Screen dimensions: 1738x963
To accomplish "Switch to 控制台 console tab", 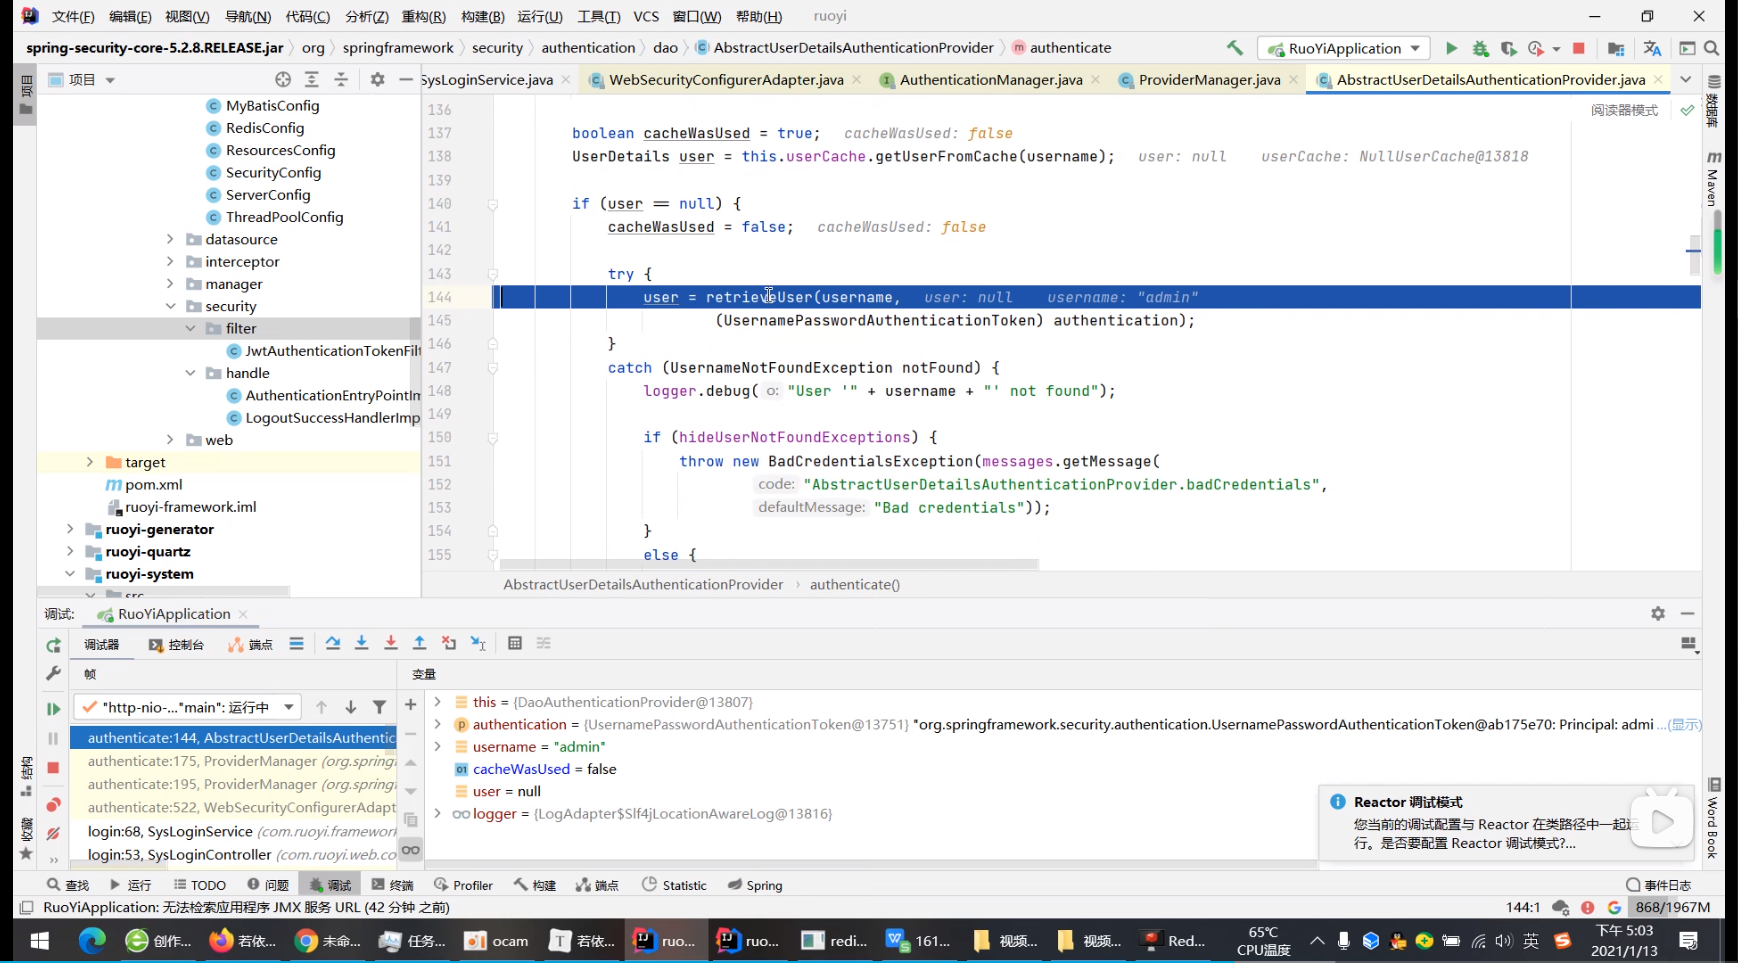I will 177,645.
